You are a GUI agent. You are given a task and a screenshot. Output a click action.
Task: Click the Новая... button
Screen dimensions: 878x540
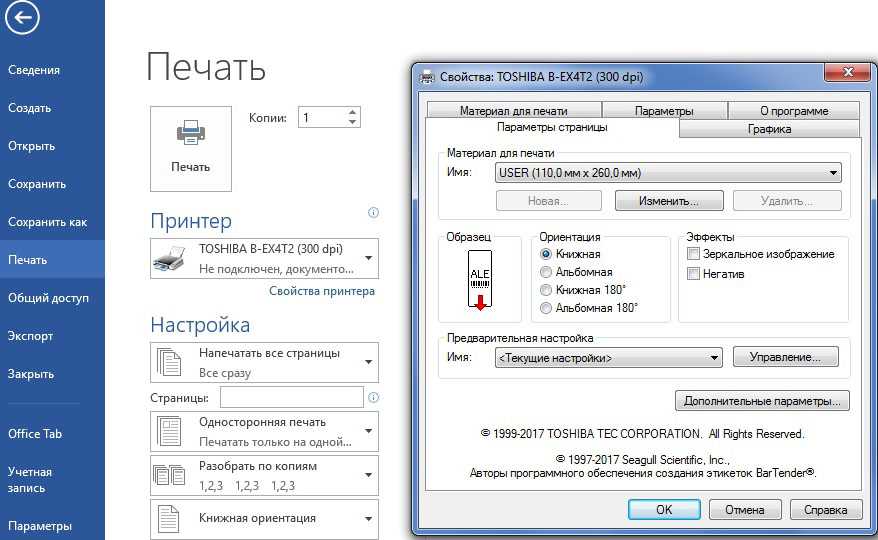[x=549, y=201]
